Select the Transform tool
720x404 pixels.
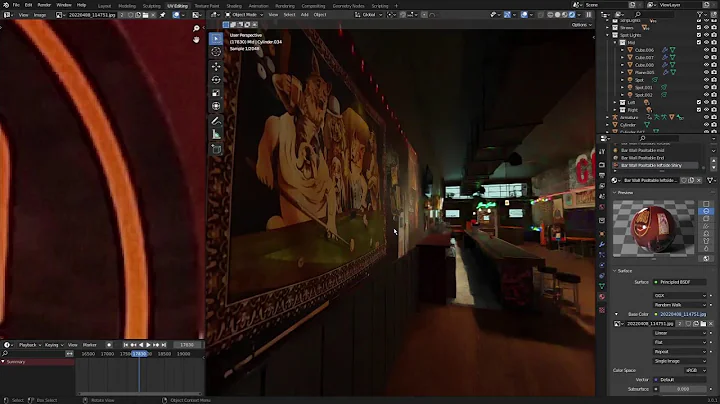point(216,107)
